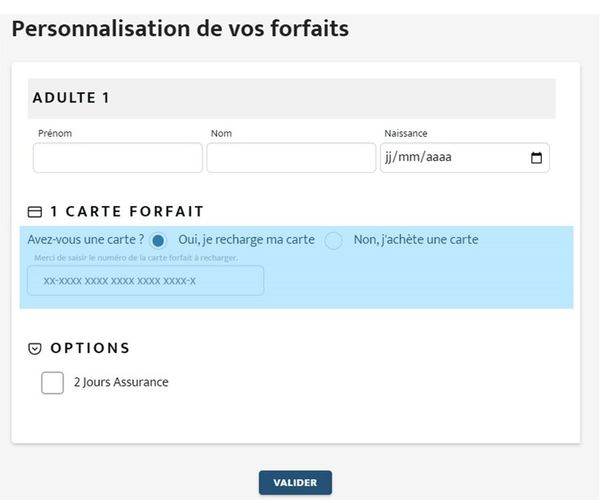
Task: Select the 'Oui, je recharge ma carte' radio button
Action: pos(158,241)
